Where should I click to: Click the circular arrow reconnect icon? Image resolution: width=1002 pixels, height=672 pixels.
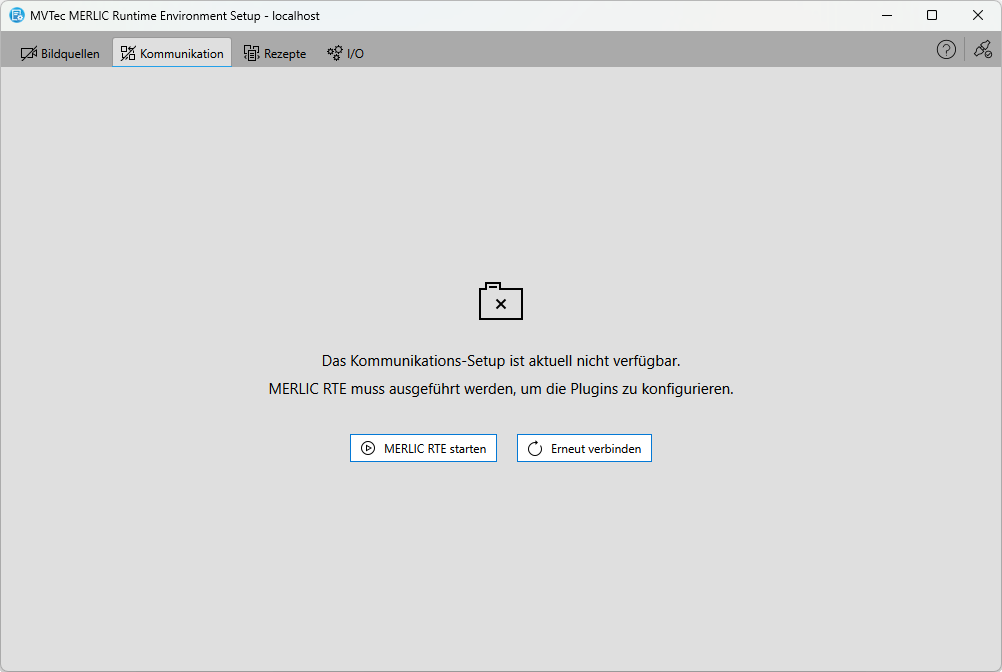(x=535, y=449)
